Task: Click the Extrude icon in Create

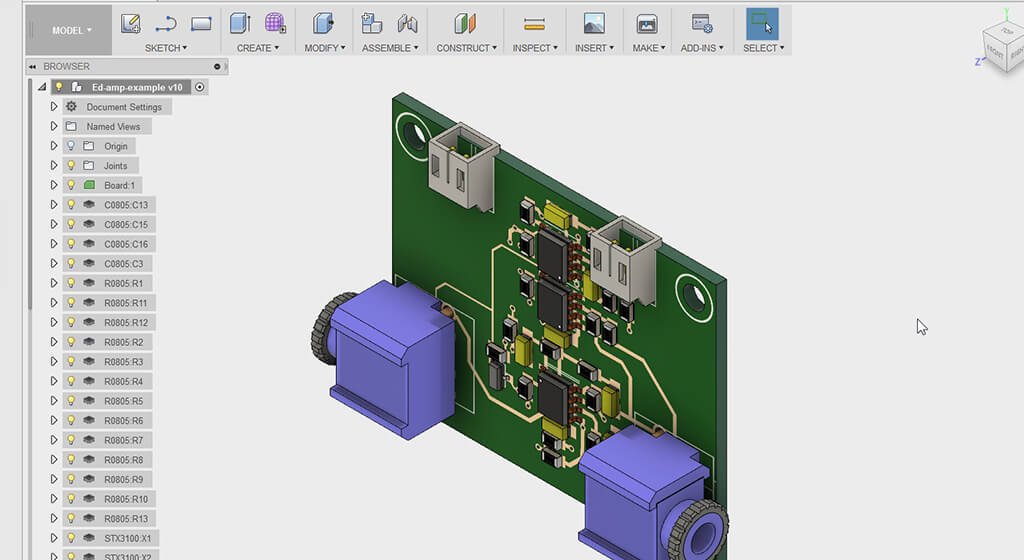Action: (x=240, y=23)
